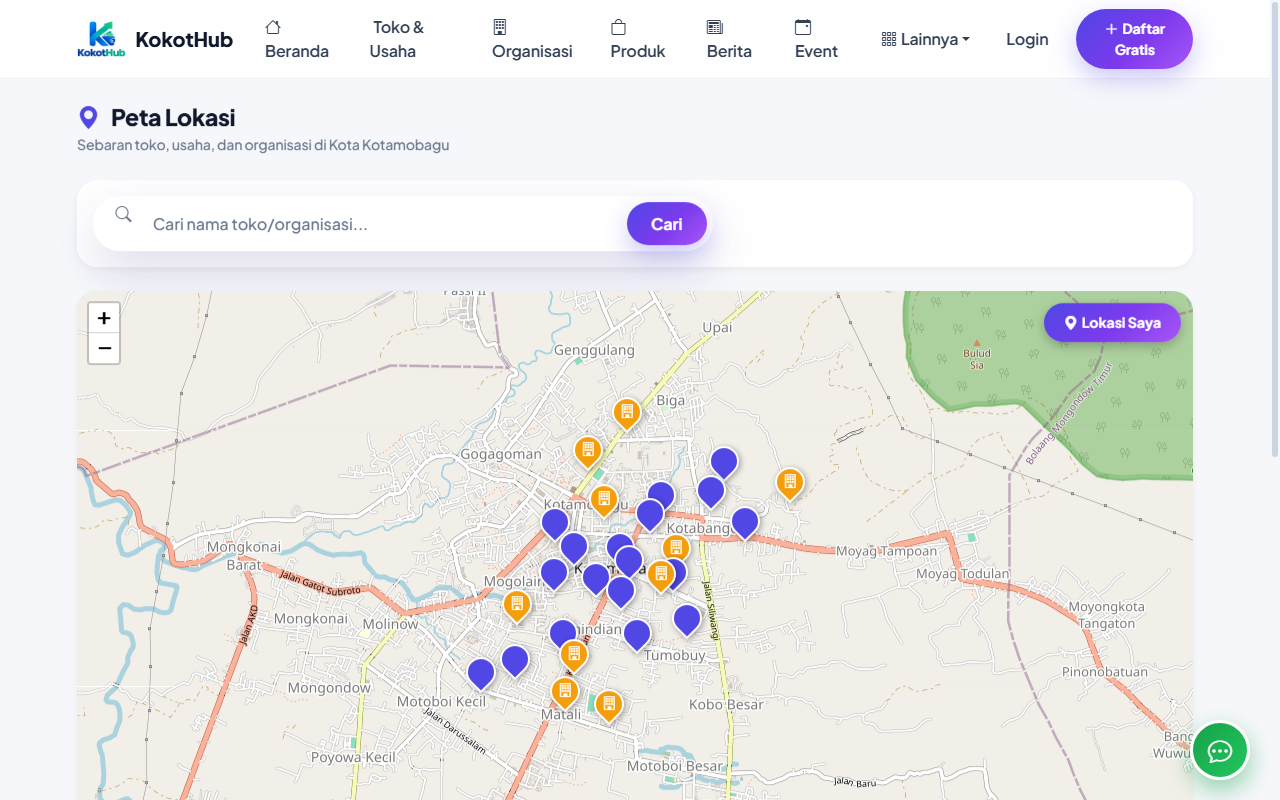
Task: Click the purple pin near Motoboi Kecil
Action: pyautogui.click(x=481, y=674)
